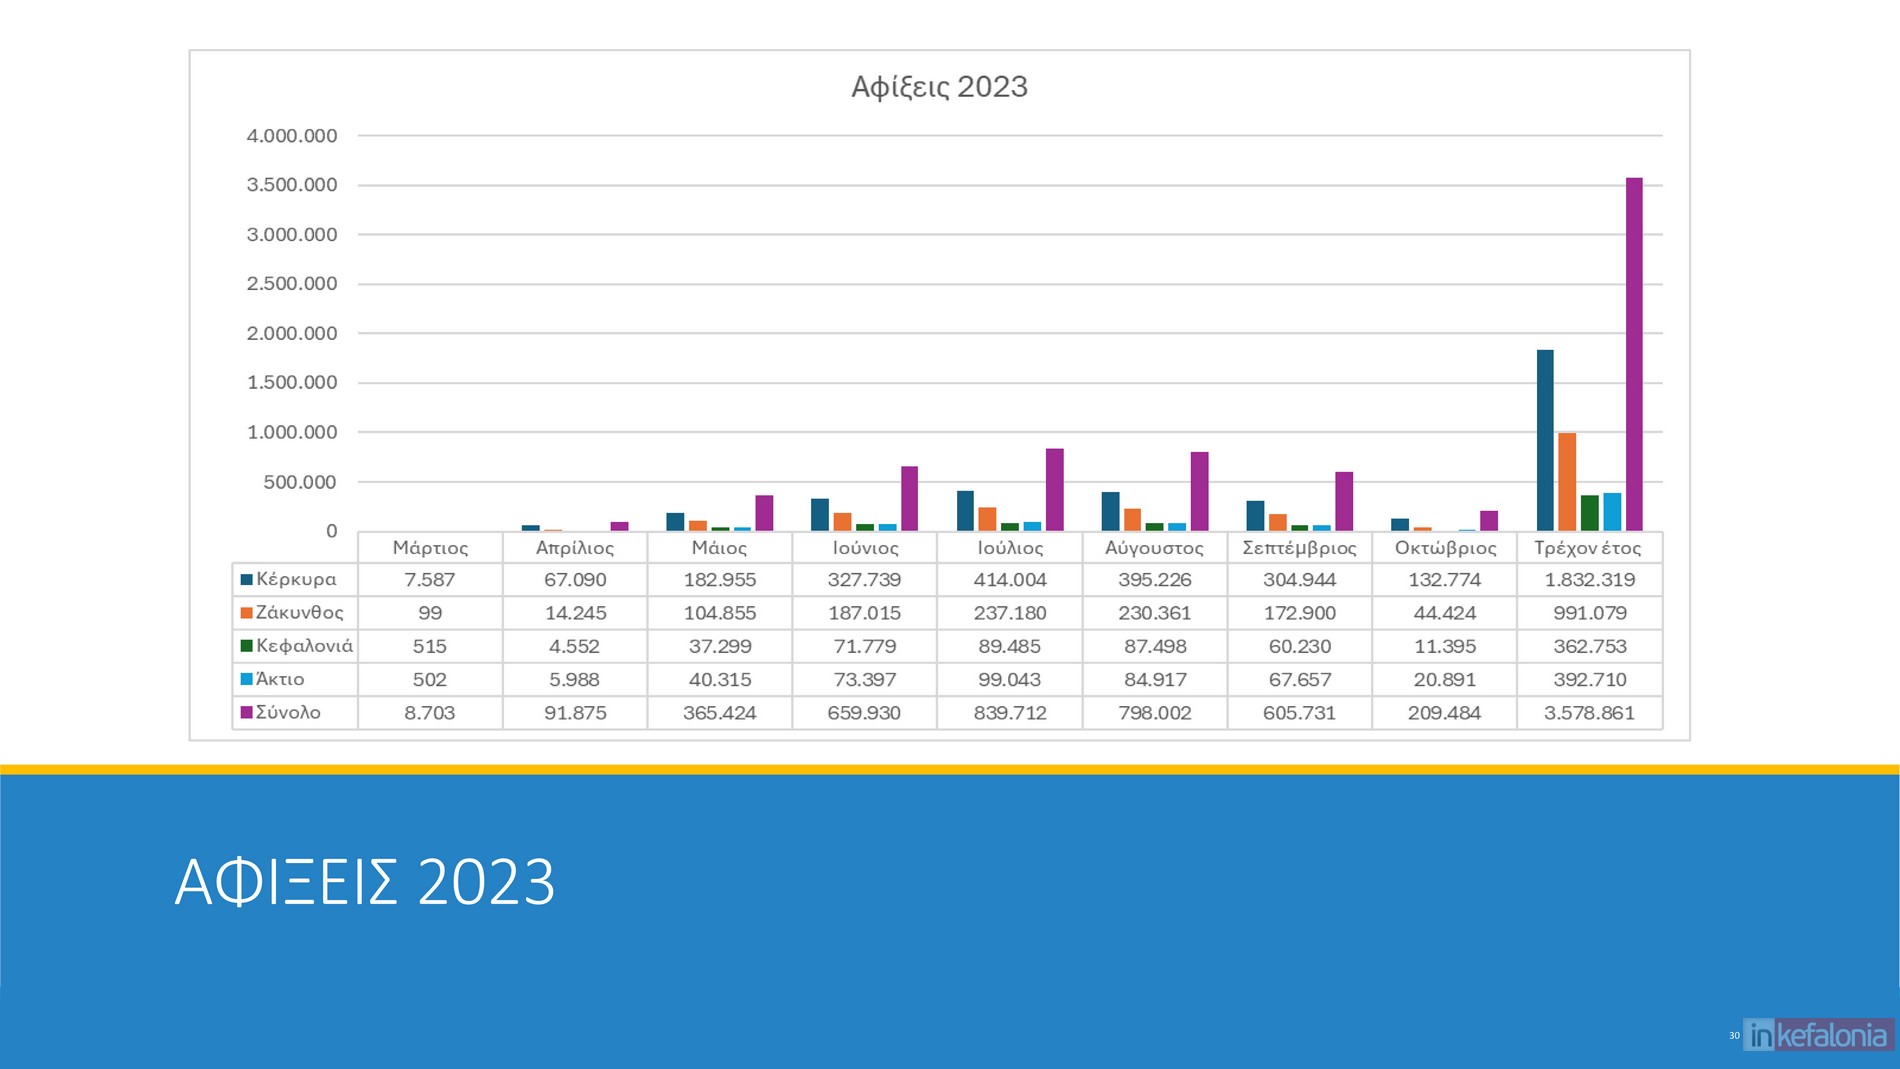Click the cell value 798.002
The image size is (1900, 1069).
(1155, 713)
